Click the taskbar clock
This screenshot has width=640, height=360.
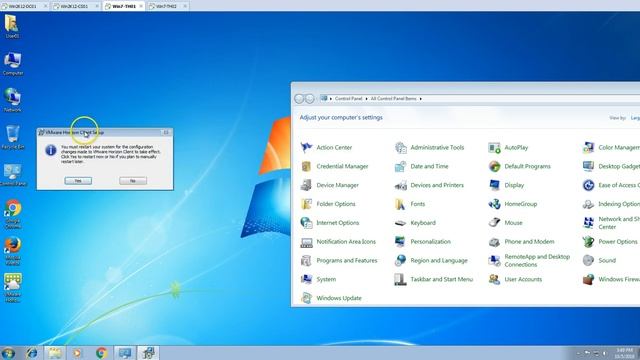[624, 353]
